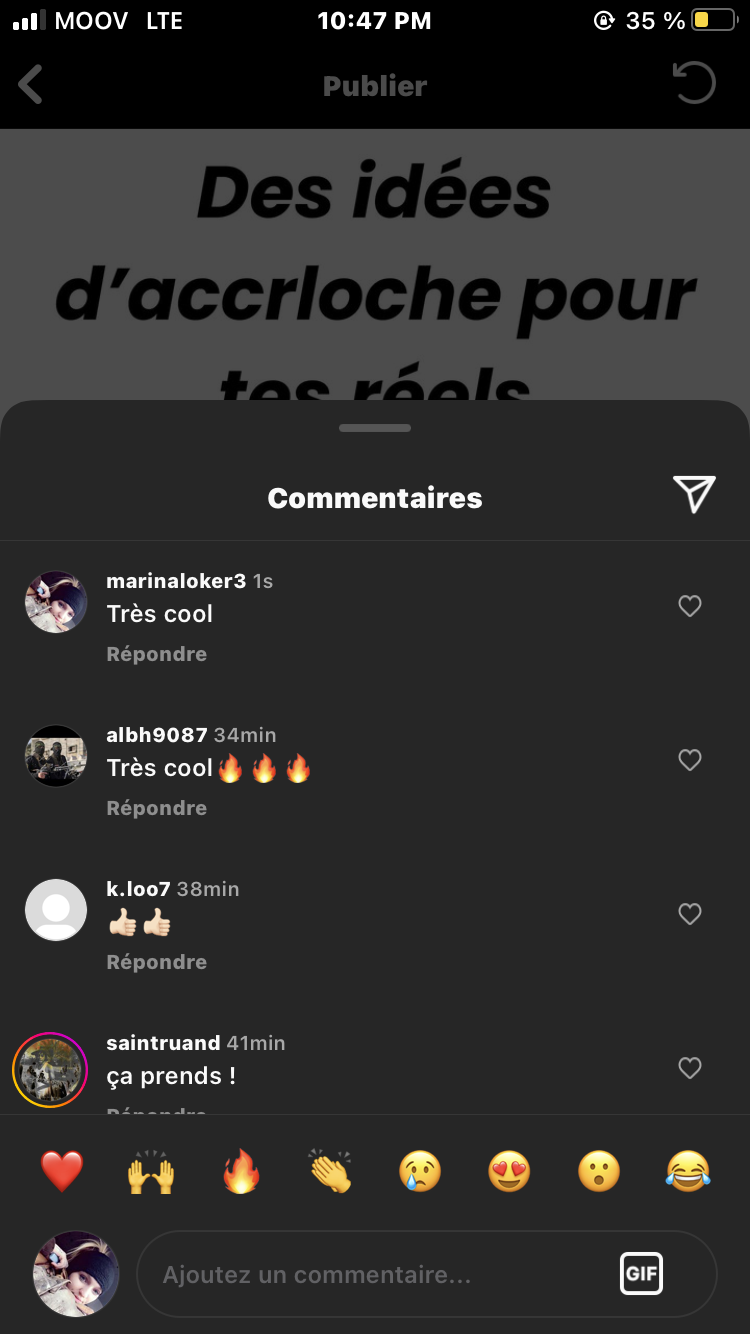The image size is (750, 1334).
Task: Reply to albh9087's comment
Action: 157,808
